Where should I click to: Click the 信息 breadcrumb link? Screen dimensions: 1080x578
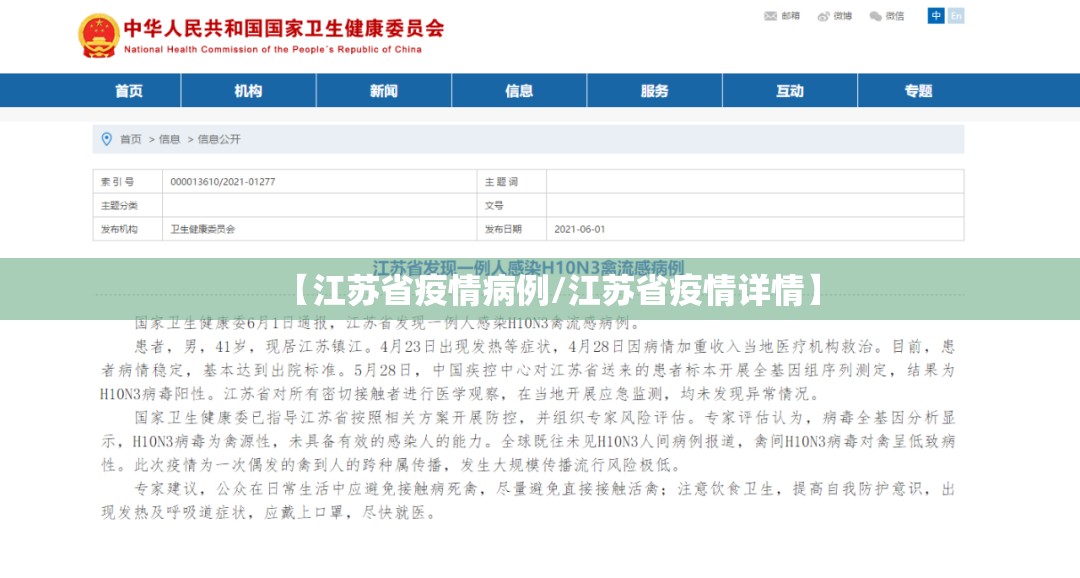coord(170,139)
